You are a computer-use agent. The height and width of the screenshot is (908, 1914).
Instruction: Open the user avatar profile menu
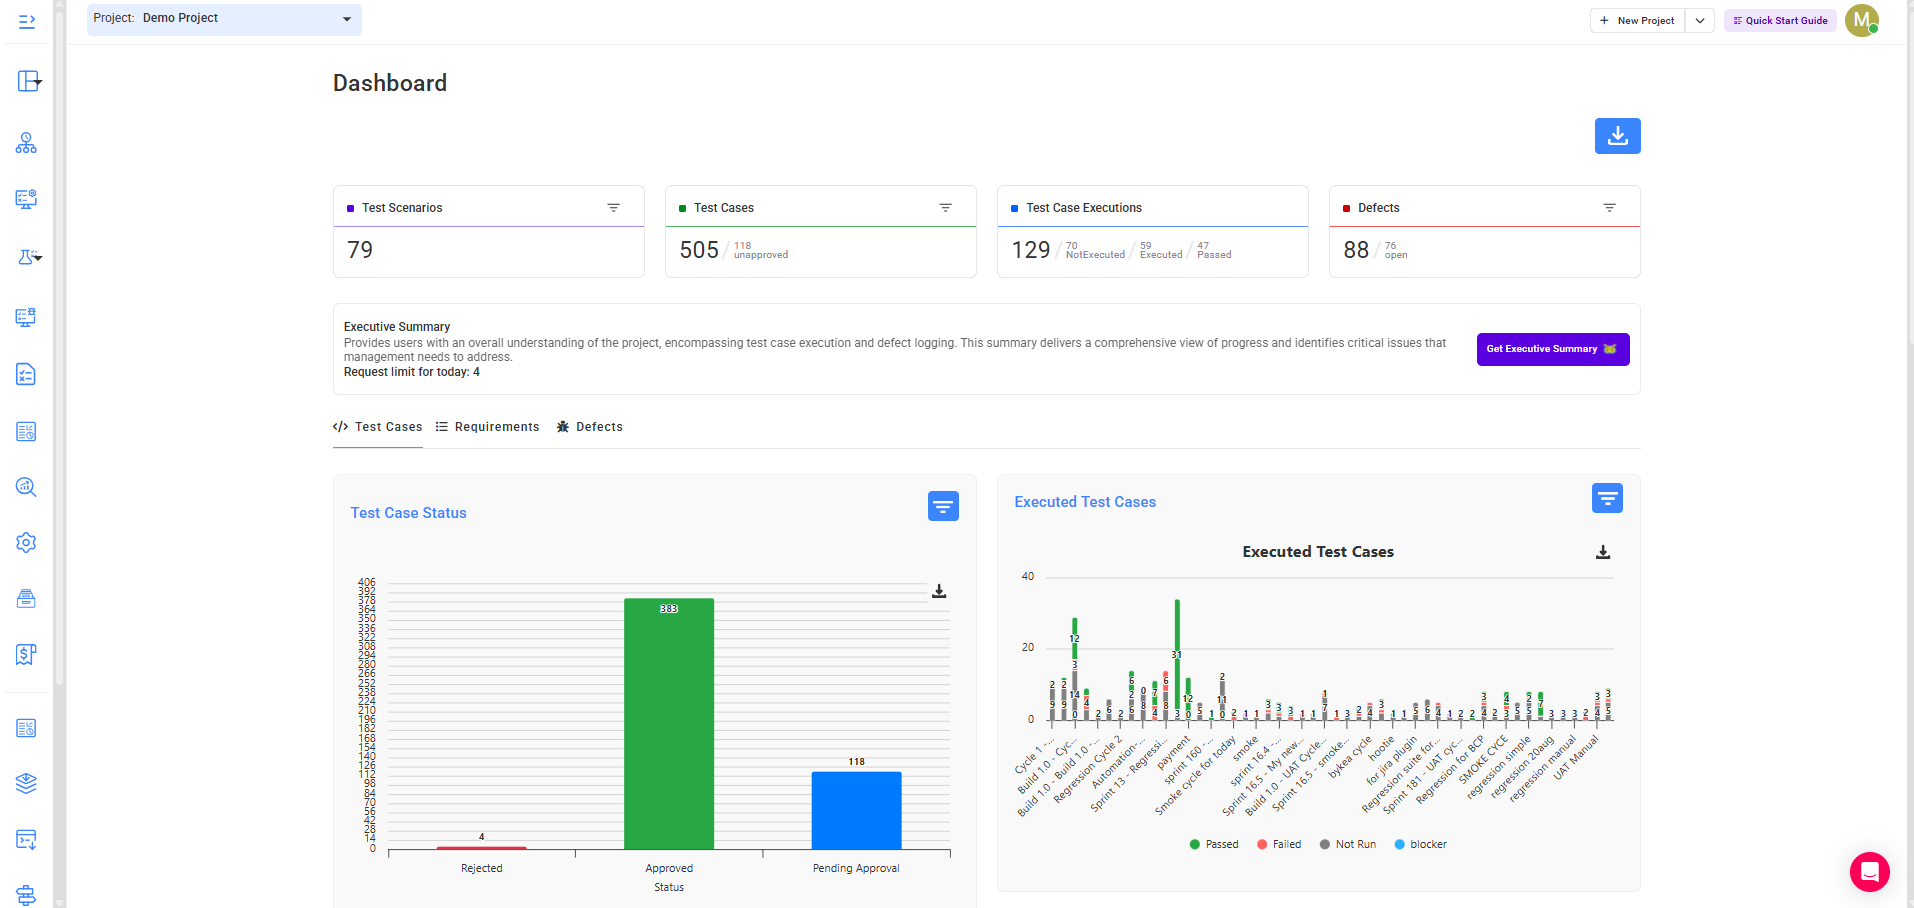pos(1861,20)
